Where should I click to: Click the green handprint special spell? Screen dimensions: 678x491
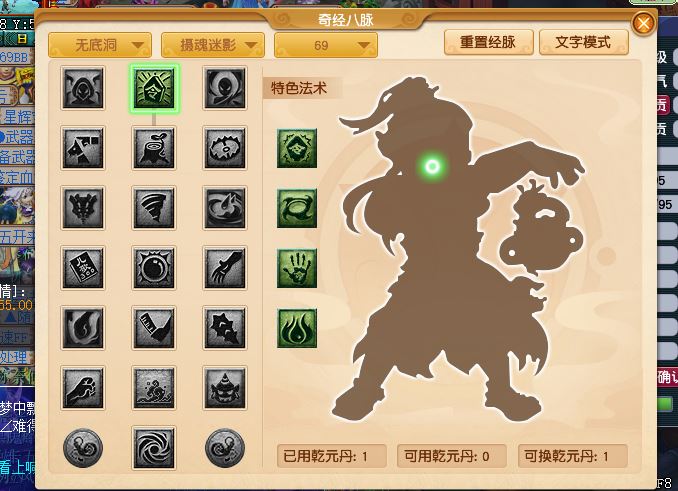click(297, 268)
